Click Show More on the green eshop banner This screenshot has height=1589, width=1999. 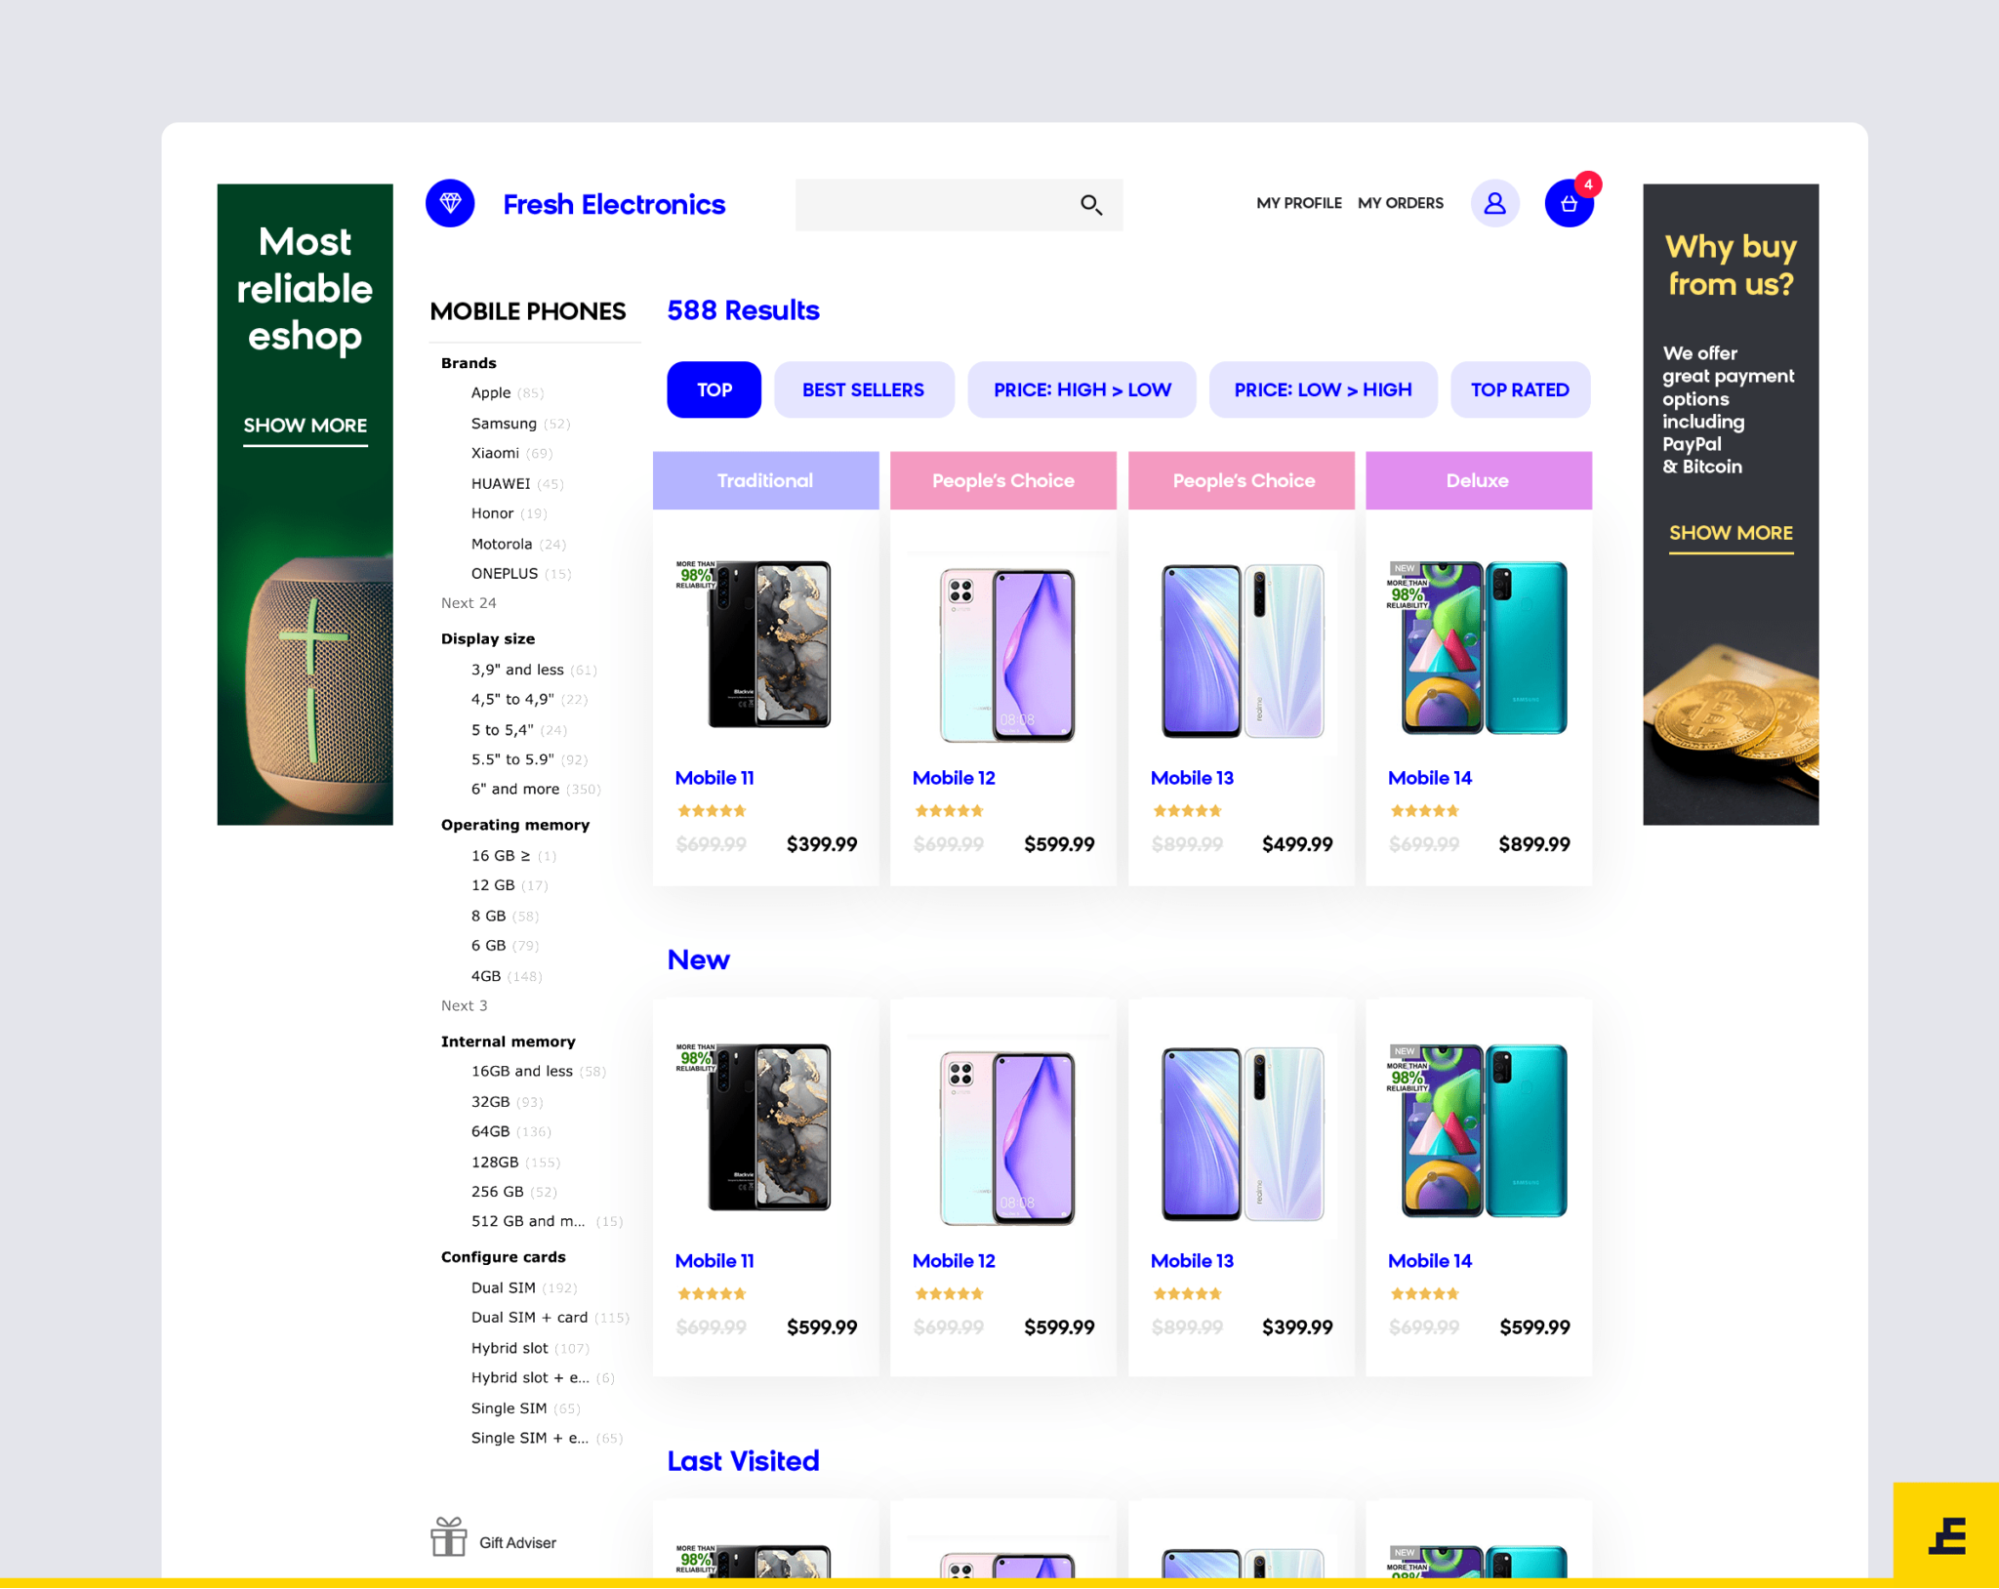pyautogui.click(x=305, y=427)
